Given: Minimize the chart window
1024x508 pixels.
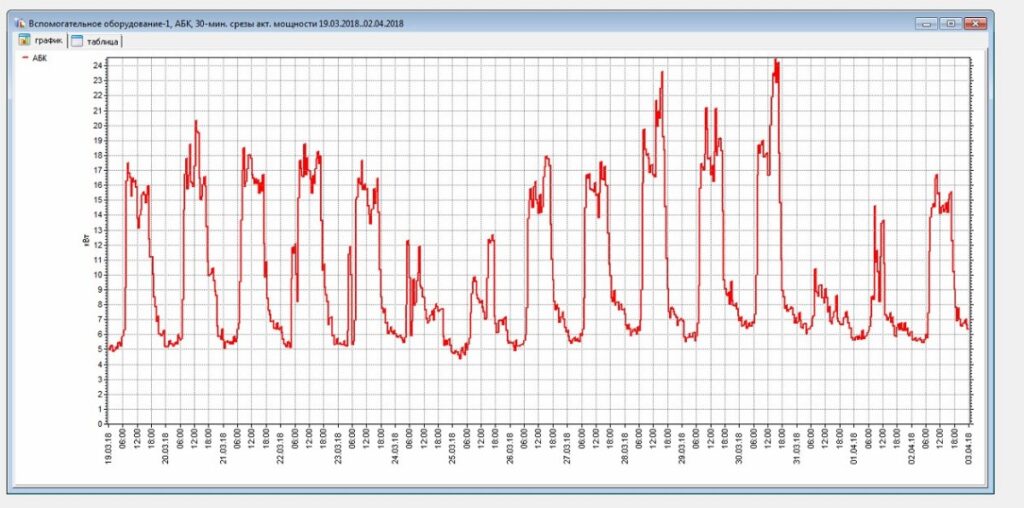Looking at the screenshot, I should coord(926,23).
